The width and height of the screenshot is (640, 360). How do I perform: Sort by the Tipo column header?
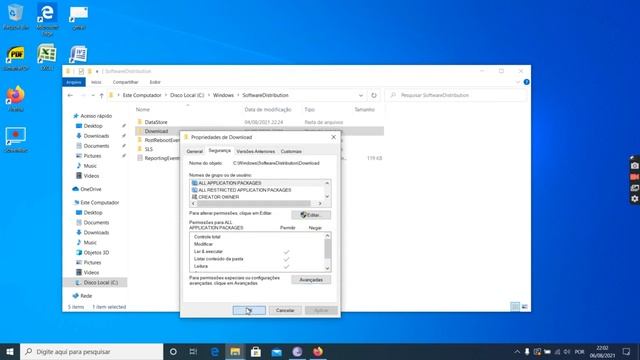pos(309,109)
